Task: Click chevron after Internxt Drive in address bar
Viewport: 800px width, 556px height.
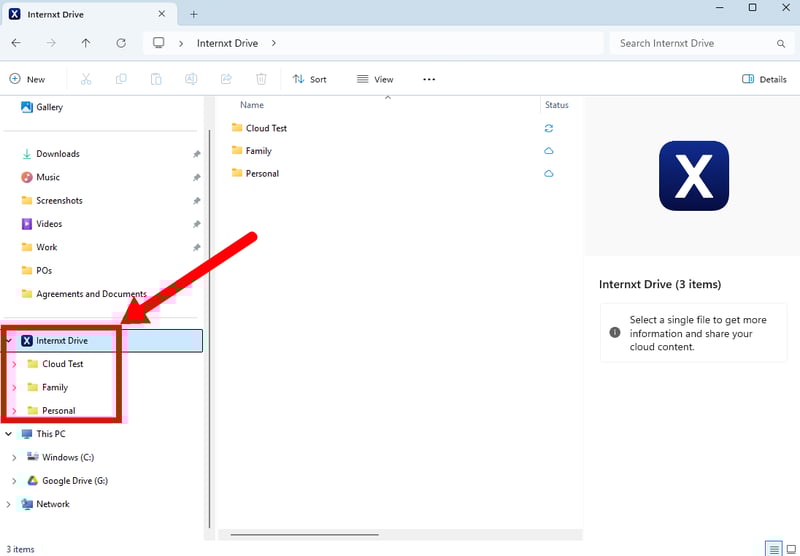Action: (x=274, y=43)
